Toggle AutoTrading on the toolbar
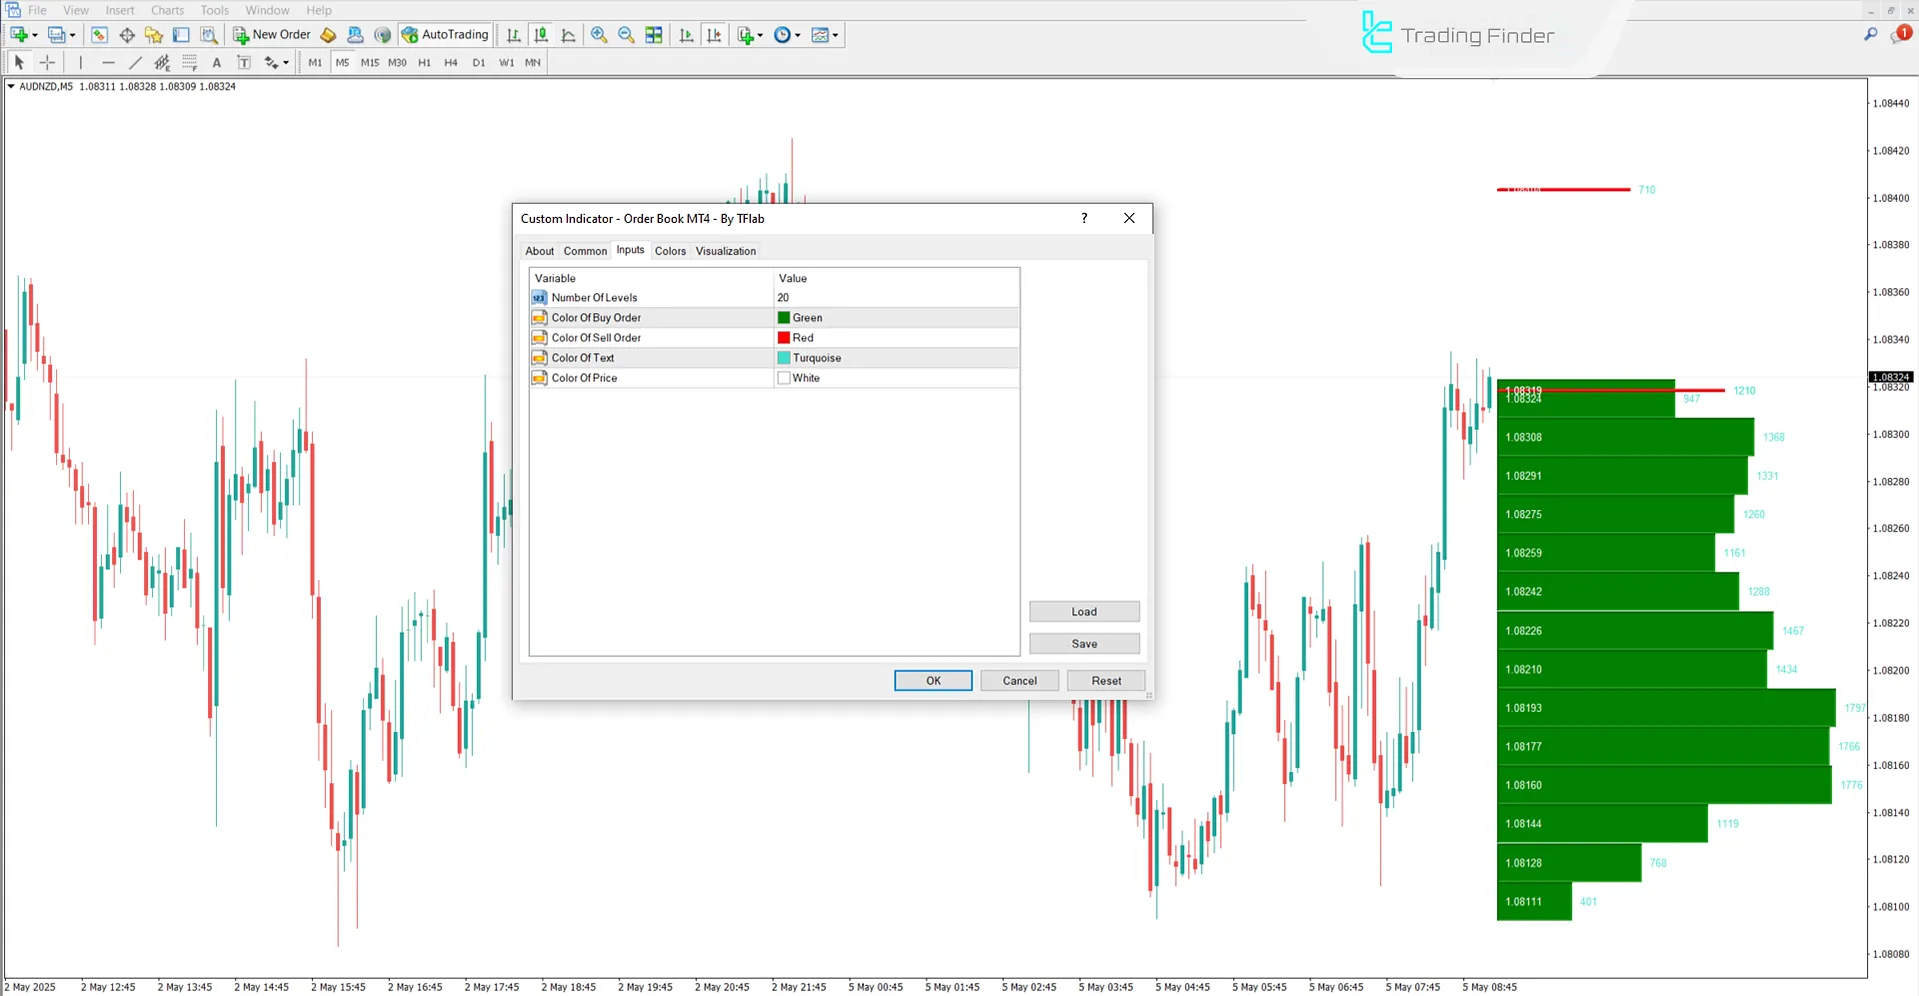The height and width of the screenshot is (996, 1919). (445, 34)
